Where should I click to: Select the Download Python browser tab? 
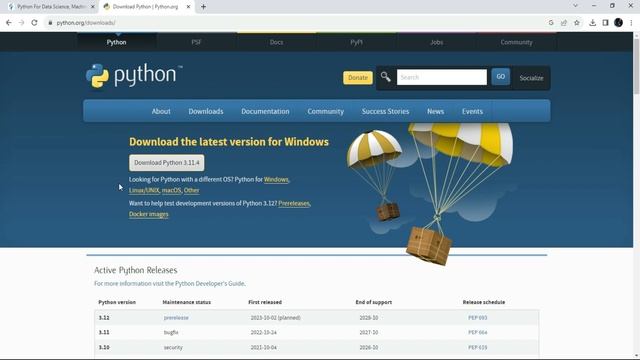(146, 7)
